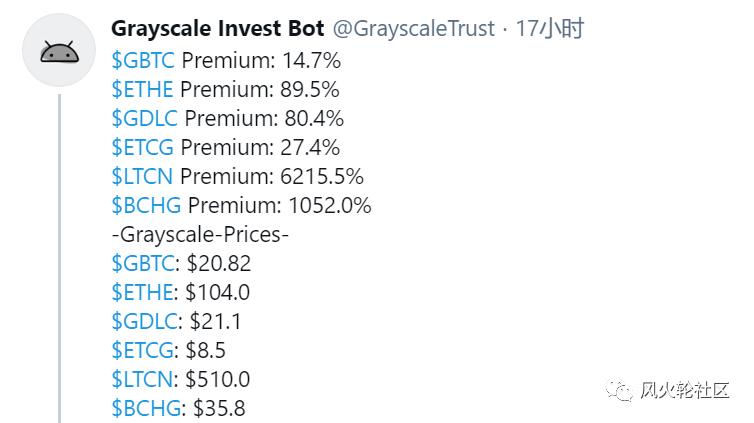Image resolution: width=754 pixels, height=423 pixels.
Task: Click the $ETHE cashtag in Premium line
Action: pos(143,89)
